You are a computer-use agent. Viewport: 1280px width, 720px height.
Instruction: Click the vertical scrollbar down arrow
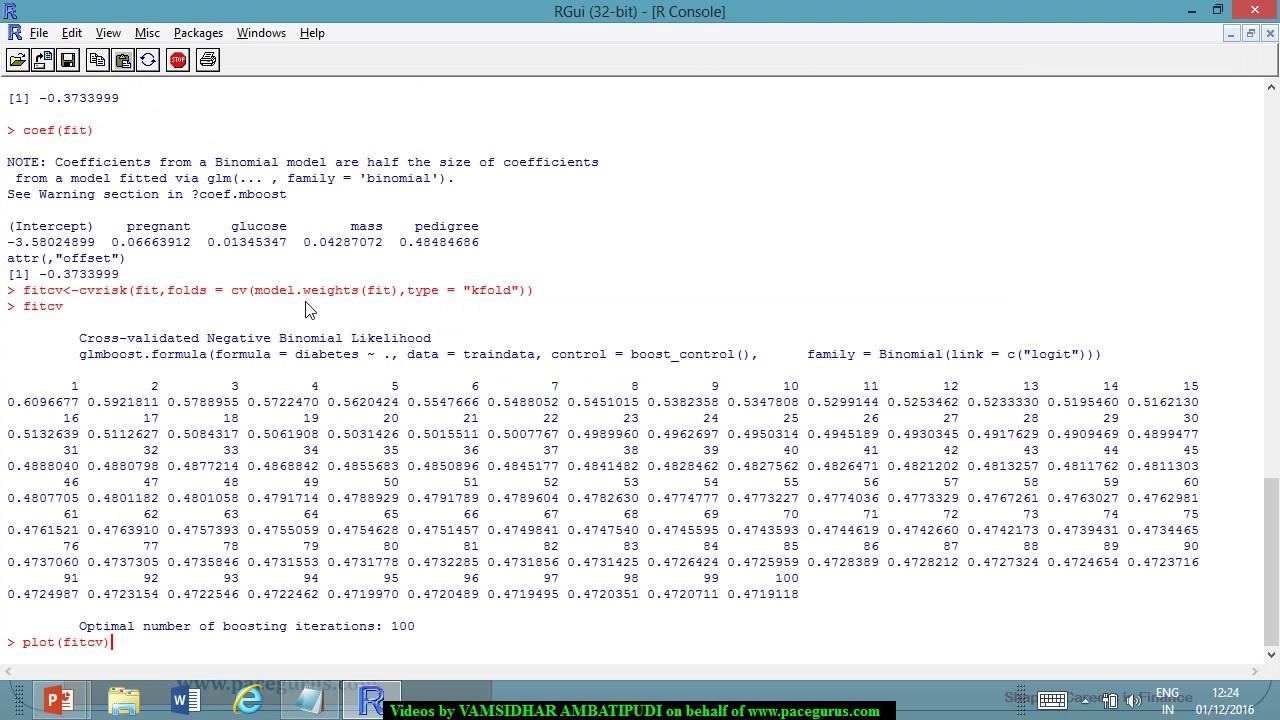(x=1271, y=655)
